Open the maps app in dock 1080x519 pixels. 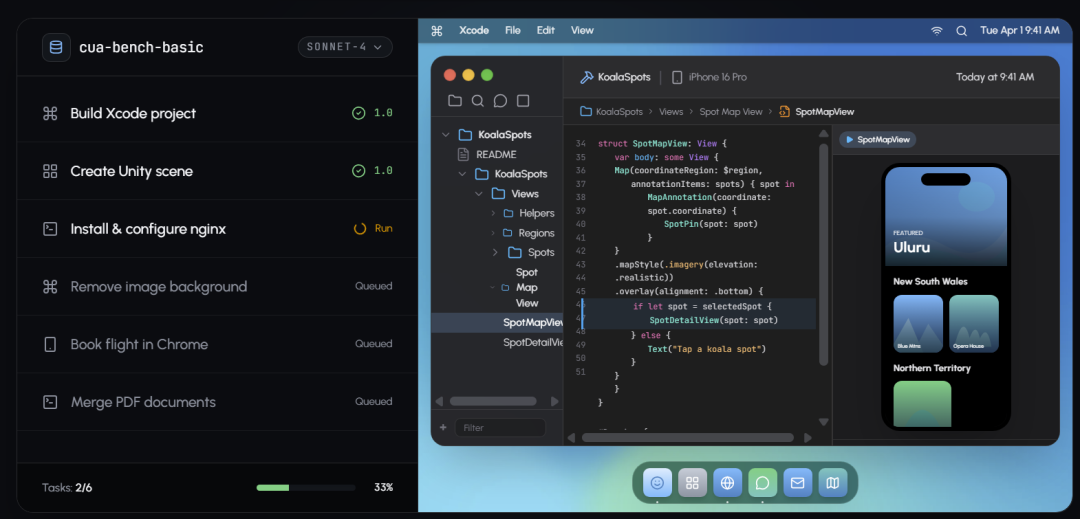coord(833,483)
